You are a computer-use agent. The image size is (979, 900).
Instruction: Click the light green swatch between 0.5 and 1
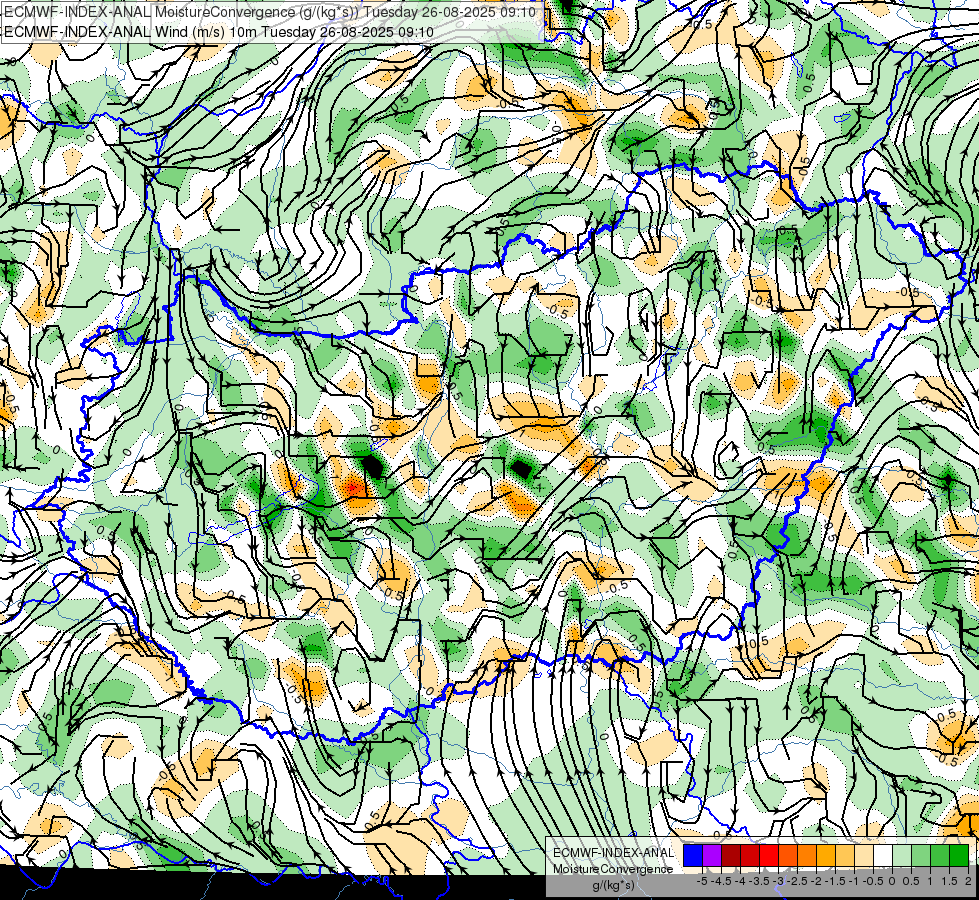point(921,855)
